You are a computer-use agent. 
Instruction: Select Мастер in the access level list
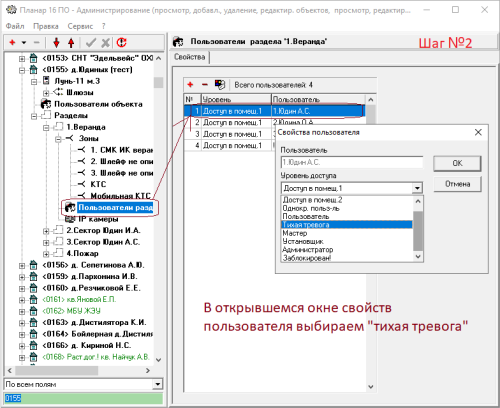347,233
